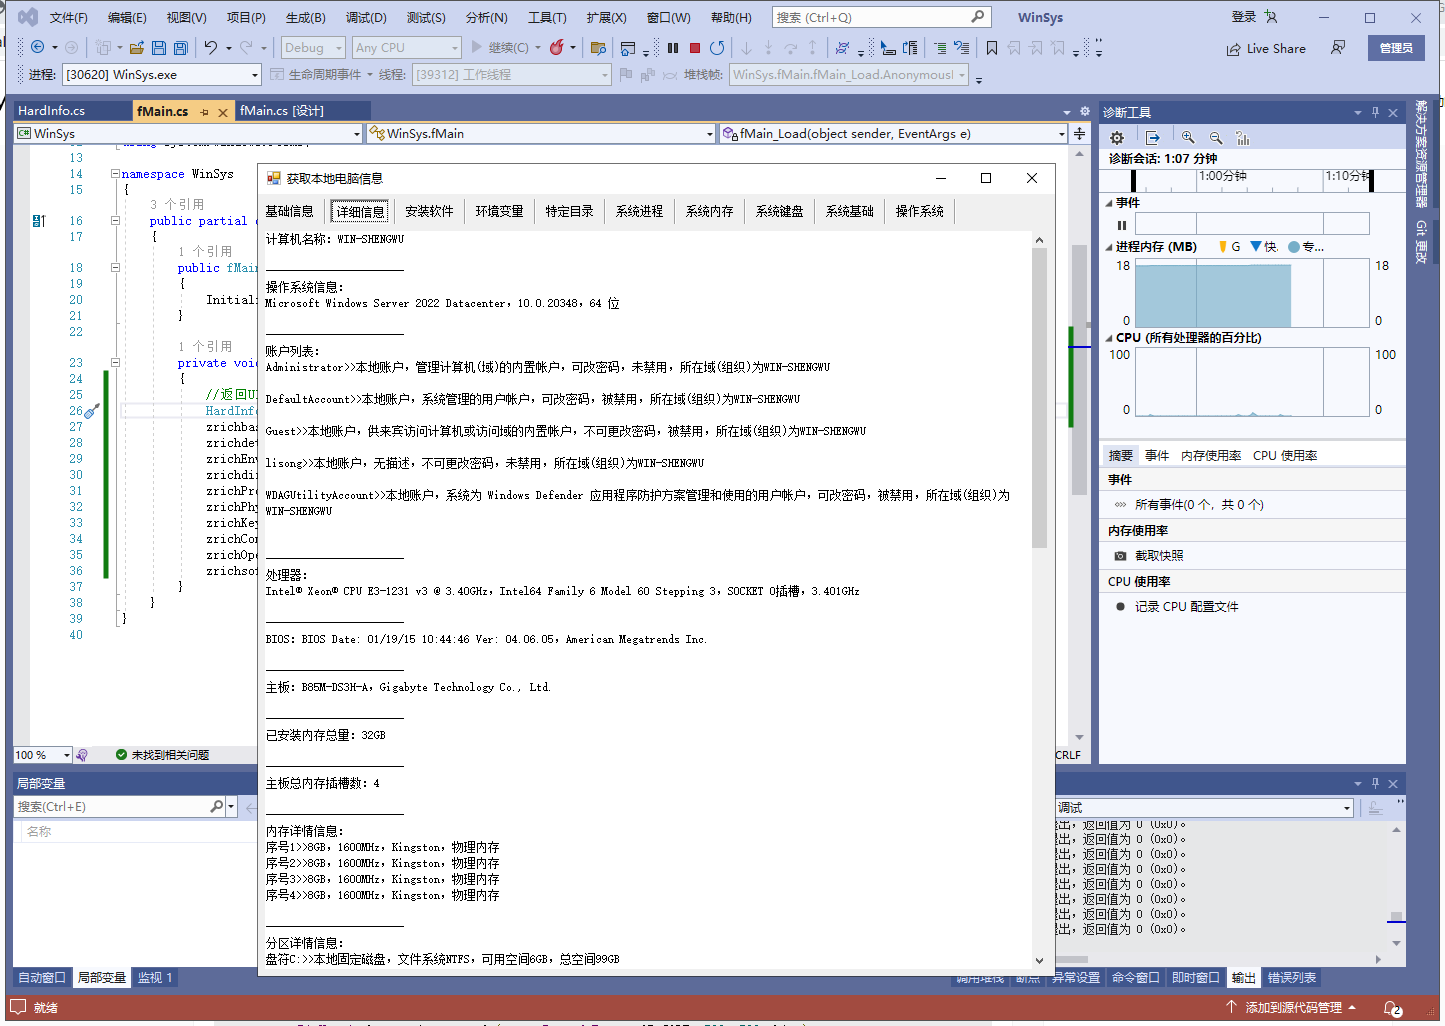This screenshot has width=1445, height=1026.
Task: Zoom in diagnostic timeline
Action: pyautogui.click(x=1188, y=138)
